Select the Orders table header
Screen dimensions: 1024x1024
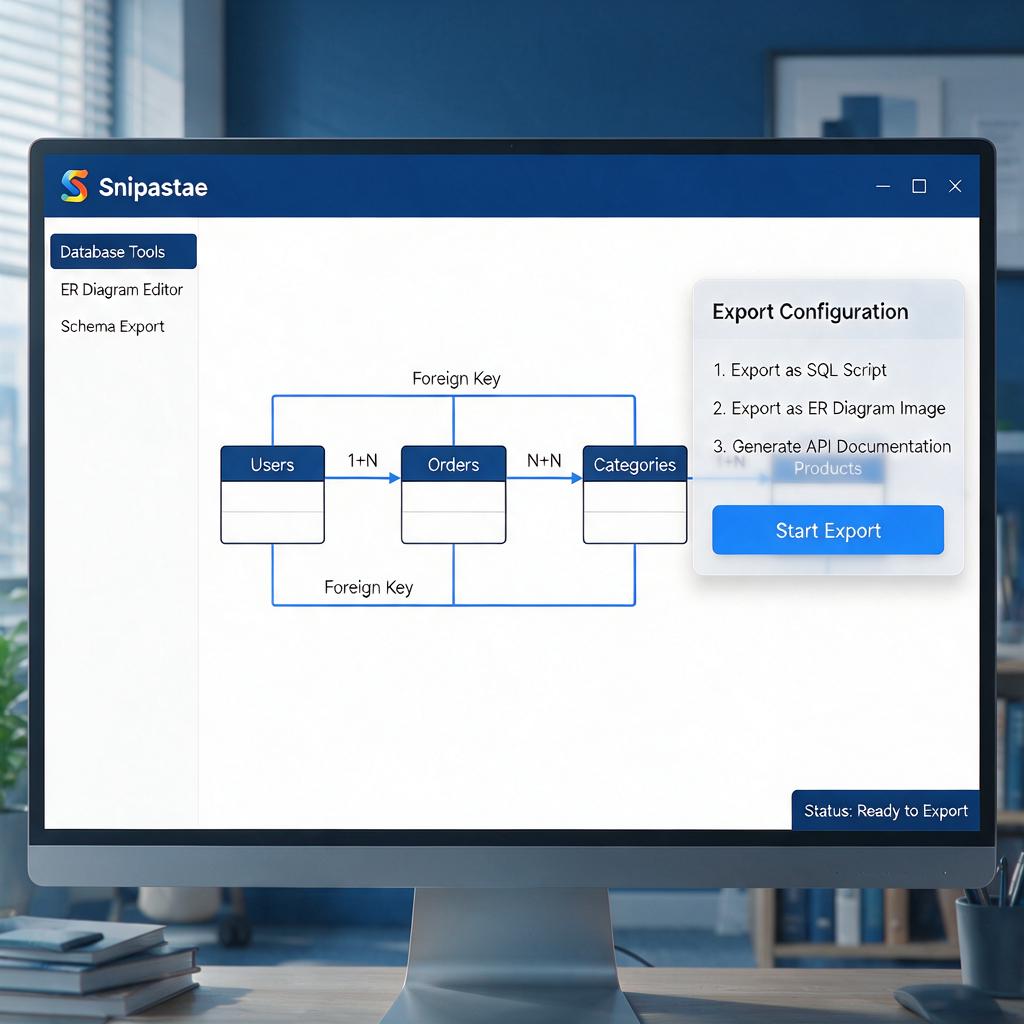pyautogui.click(x=453, y=464)
